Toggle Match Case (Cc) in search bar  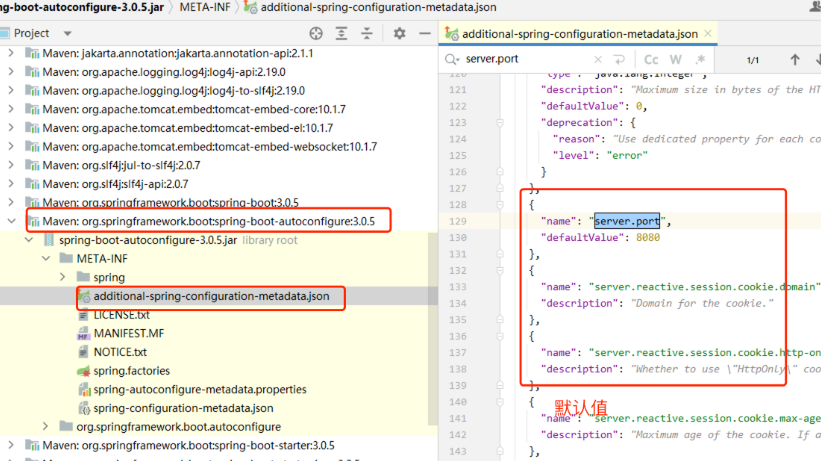click(651, 59)
